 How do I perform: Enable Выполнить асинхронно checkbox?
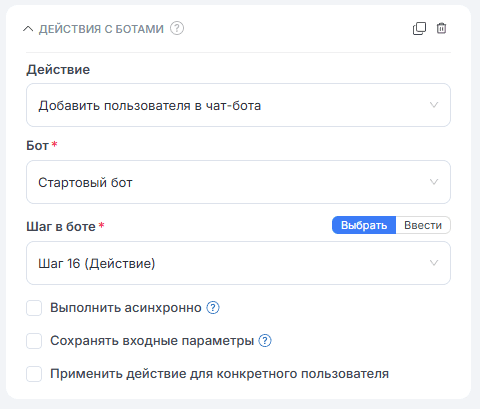click(34, 308)
